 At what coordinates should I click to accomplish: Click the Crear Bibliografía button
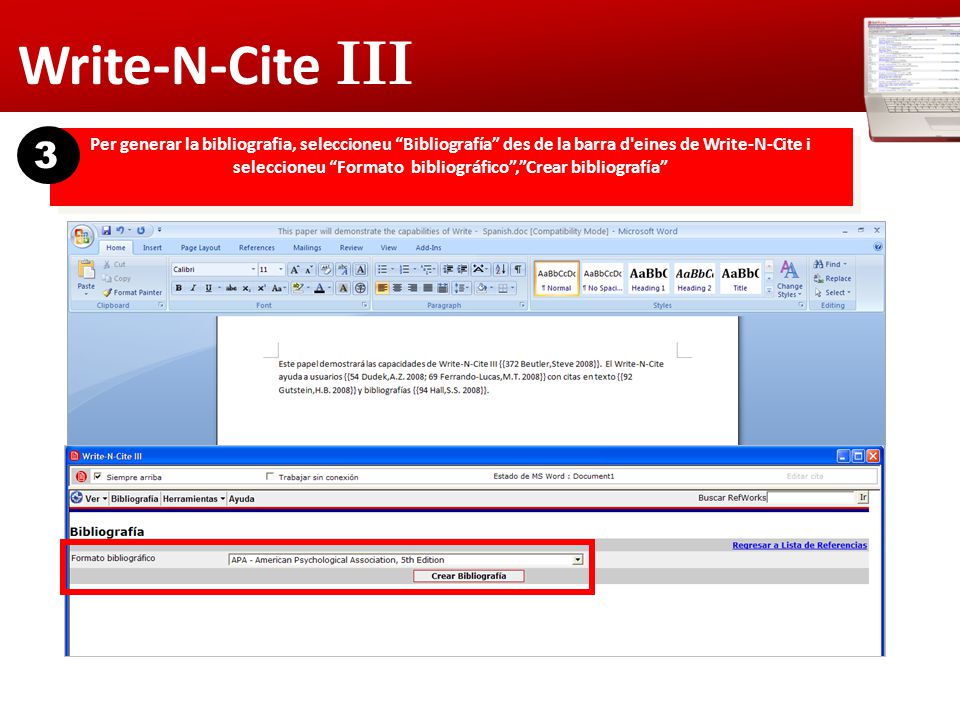pos(468,576)
